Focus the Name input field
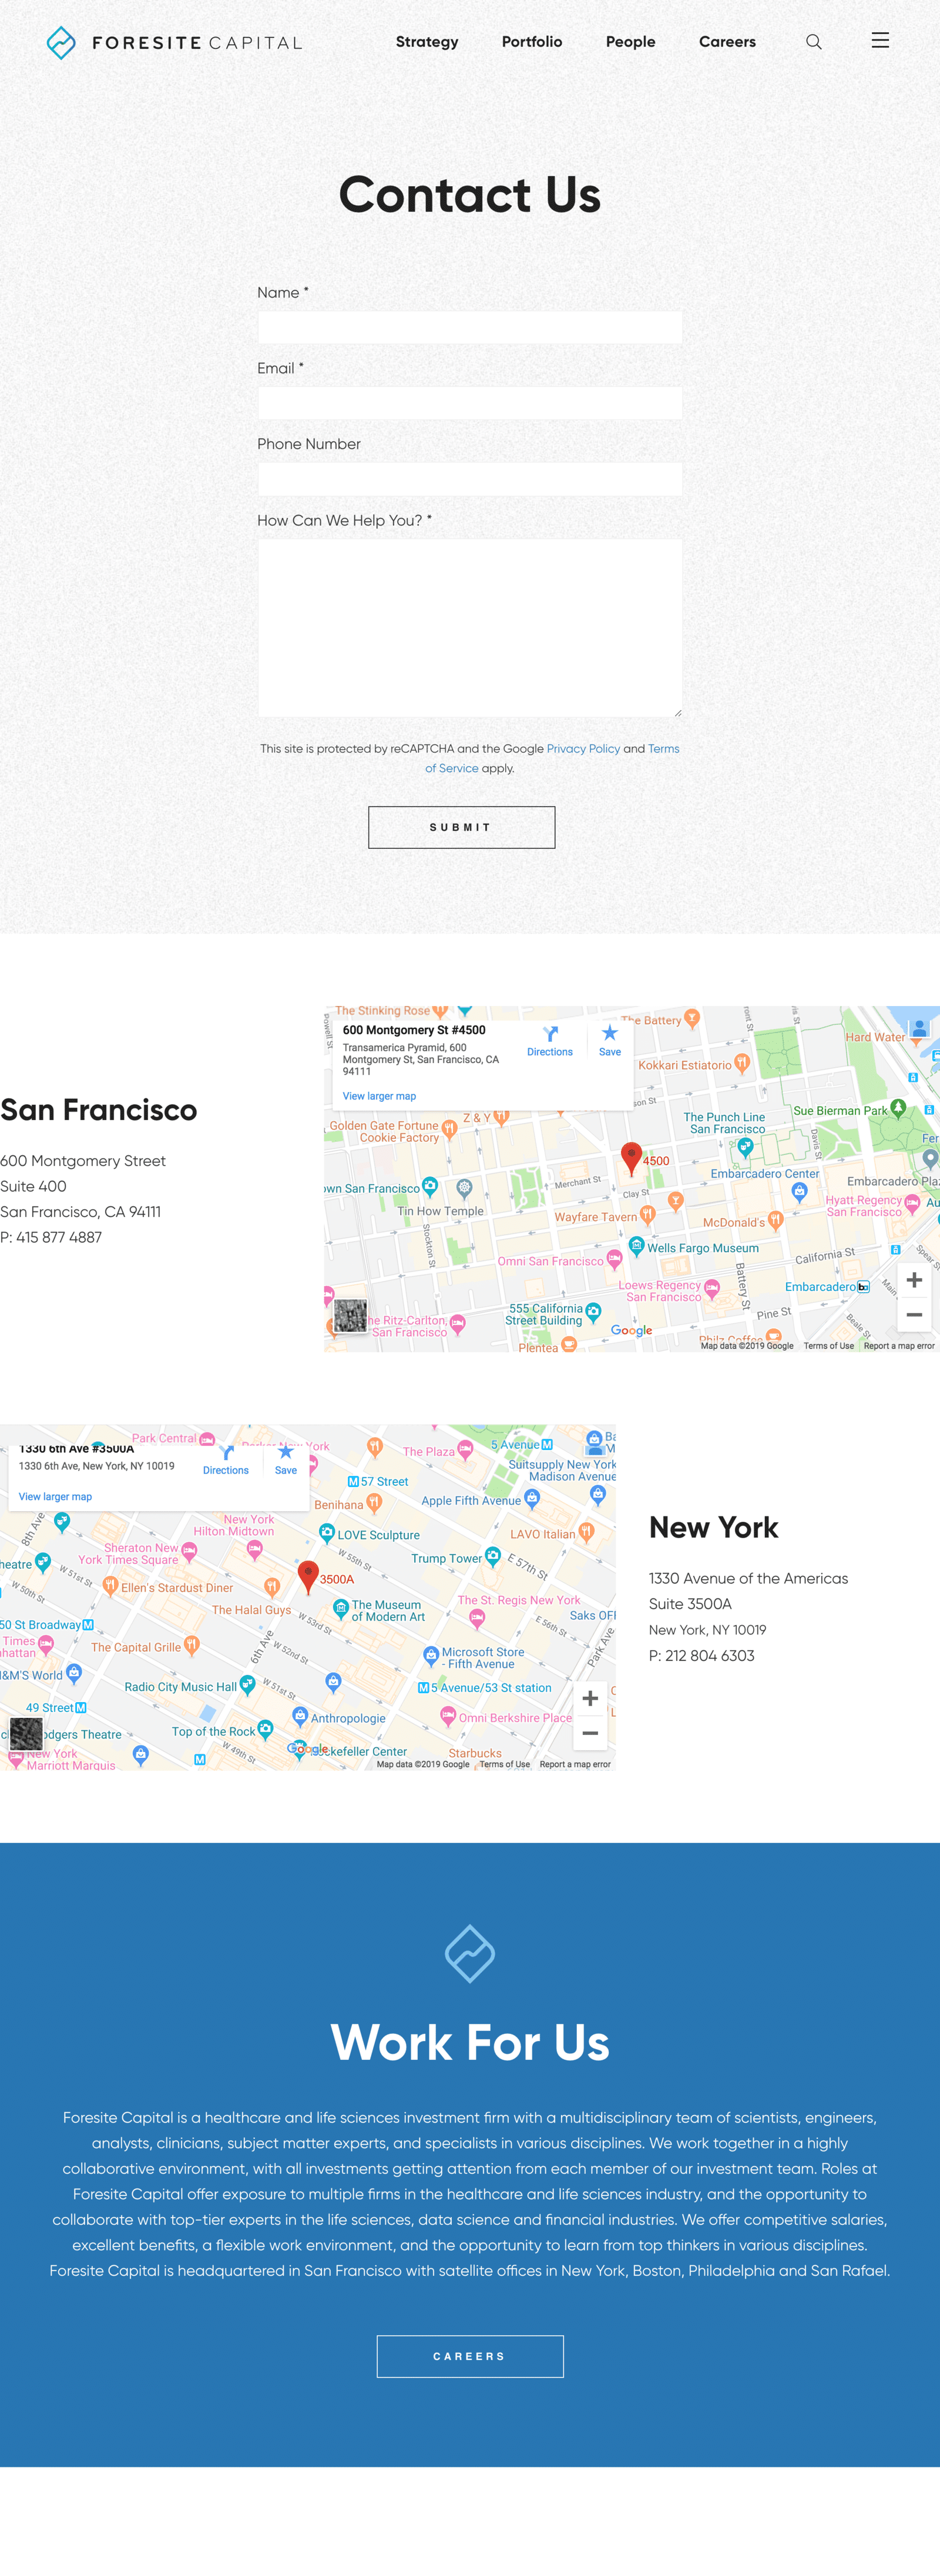Screen dimensions: 940x2576 (469, 327)
